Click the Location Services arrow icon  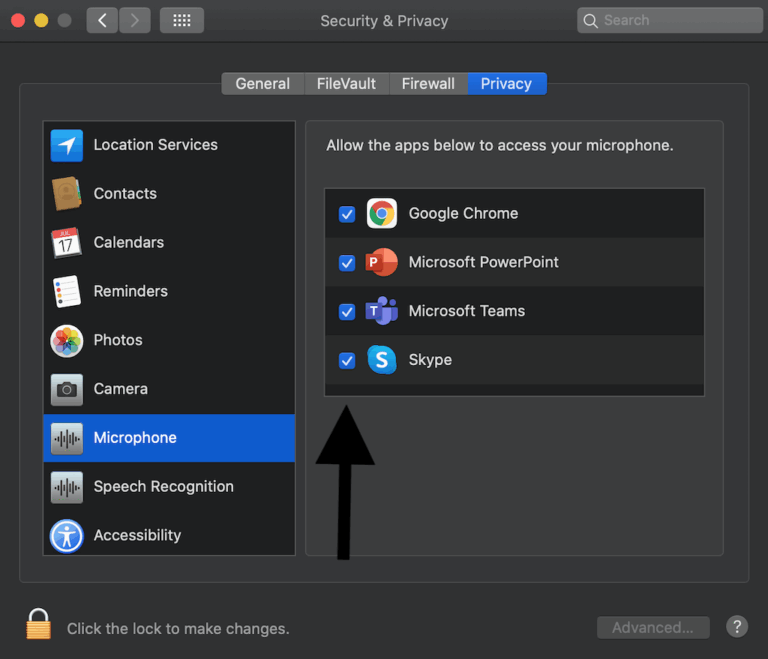pos(67,145)
